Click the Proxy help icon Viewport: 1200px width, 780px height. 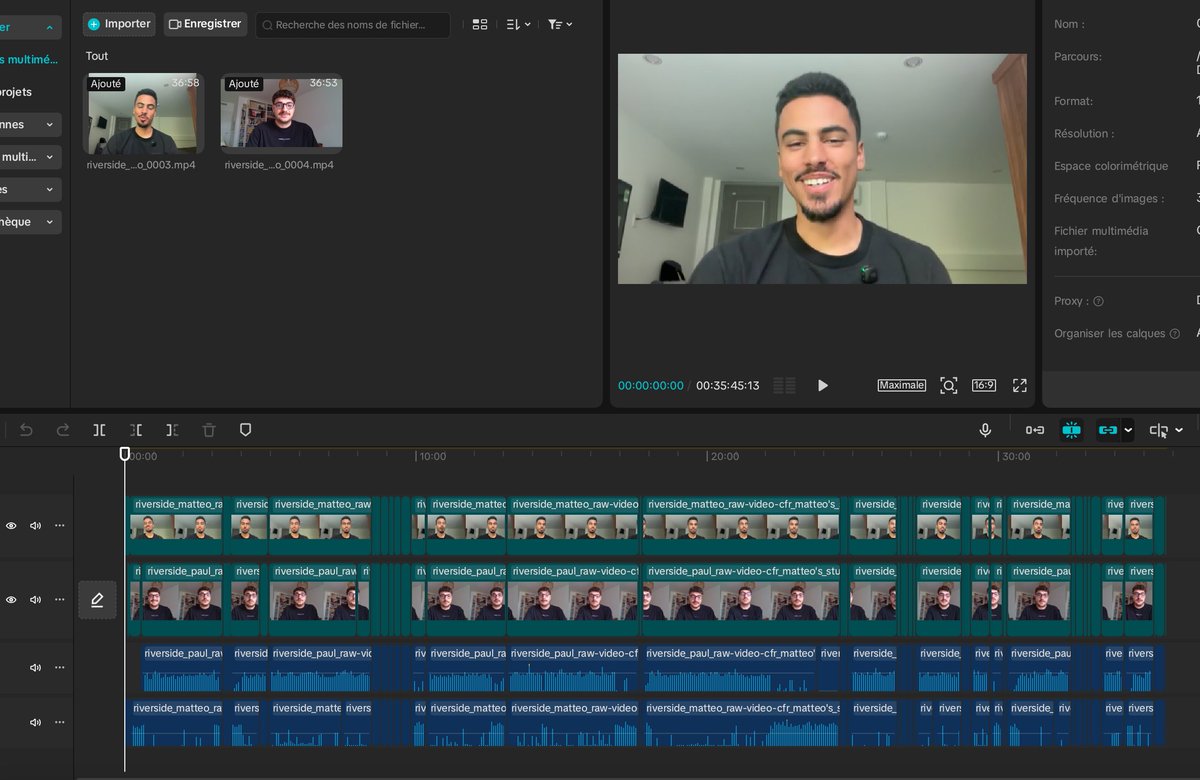[1098, 301]
